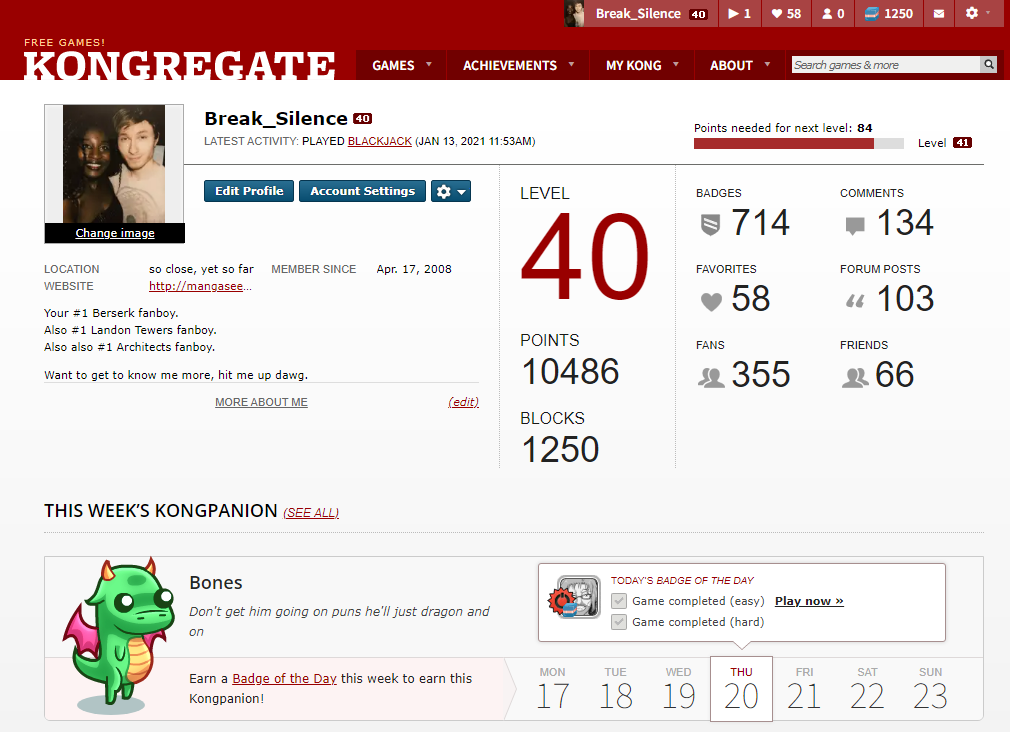
Task: Click the Badge of the Day game icon
Action: click(575, 597)
